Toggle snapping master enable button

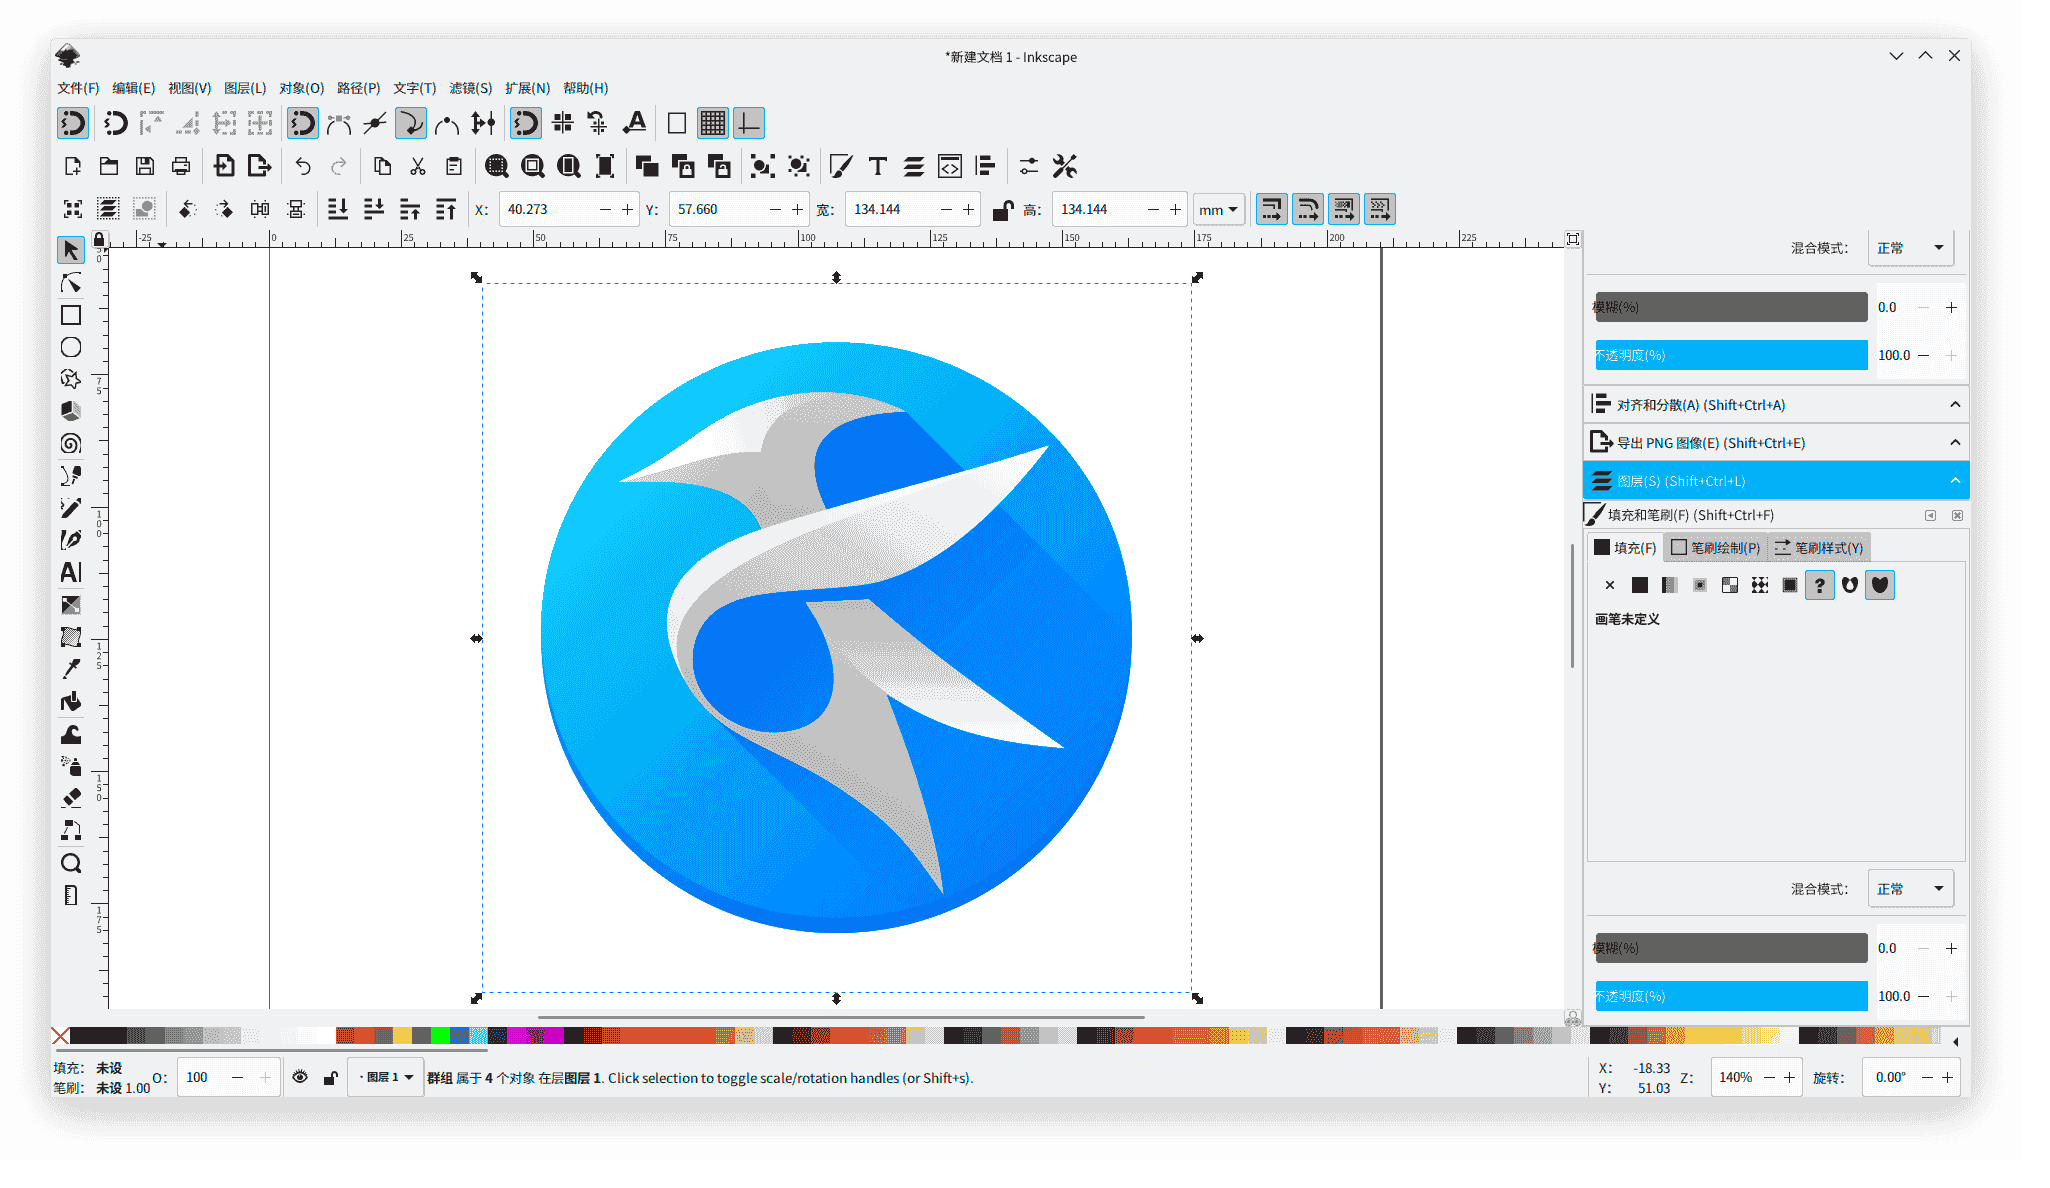[73, 123]
